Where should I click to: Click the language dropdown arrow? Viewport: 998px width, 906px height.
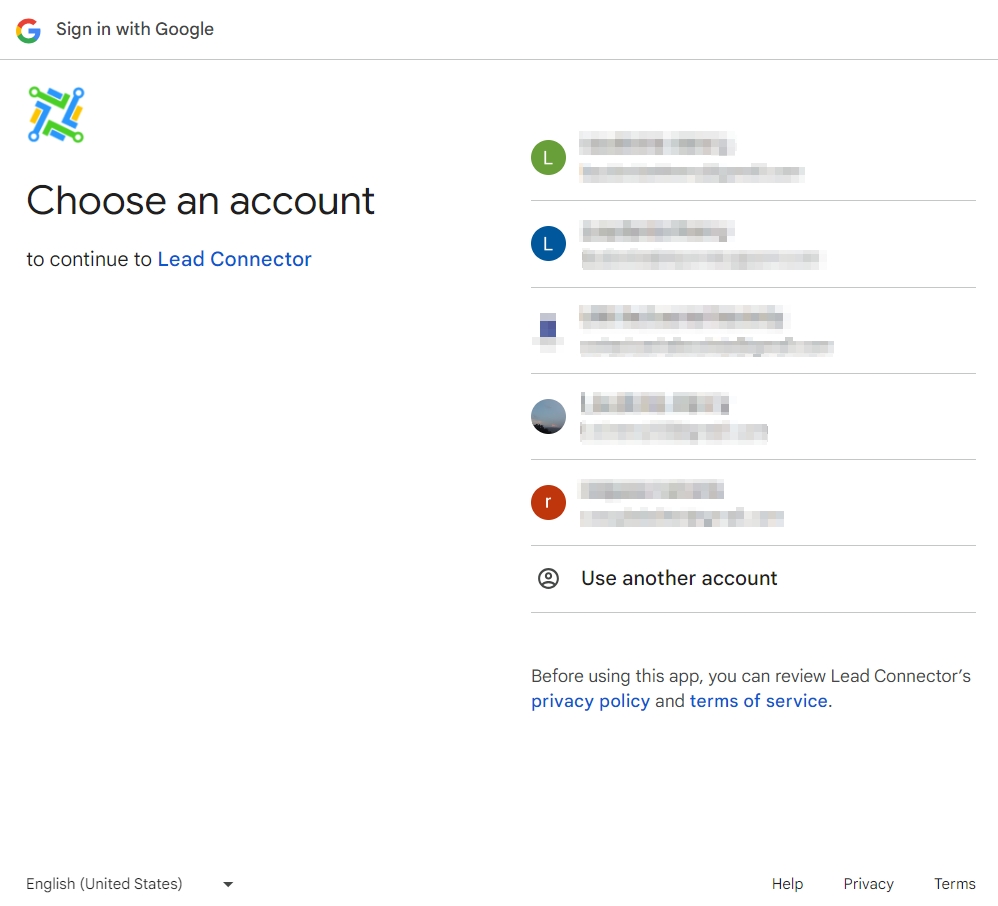228,884
